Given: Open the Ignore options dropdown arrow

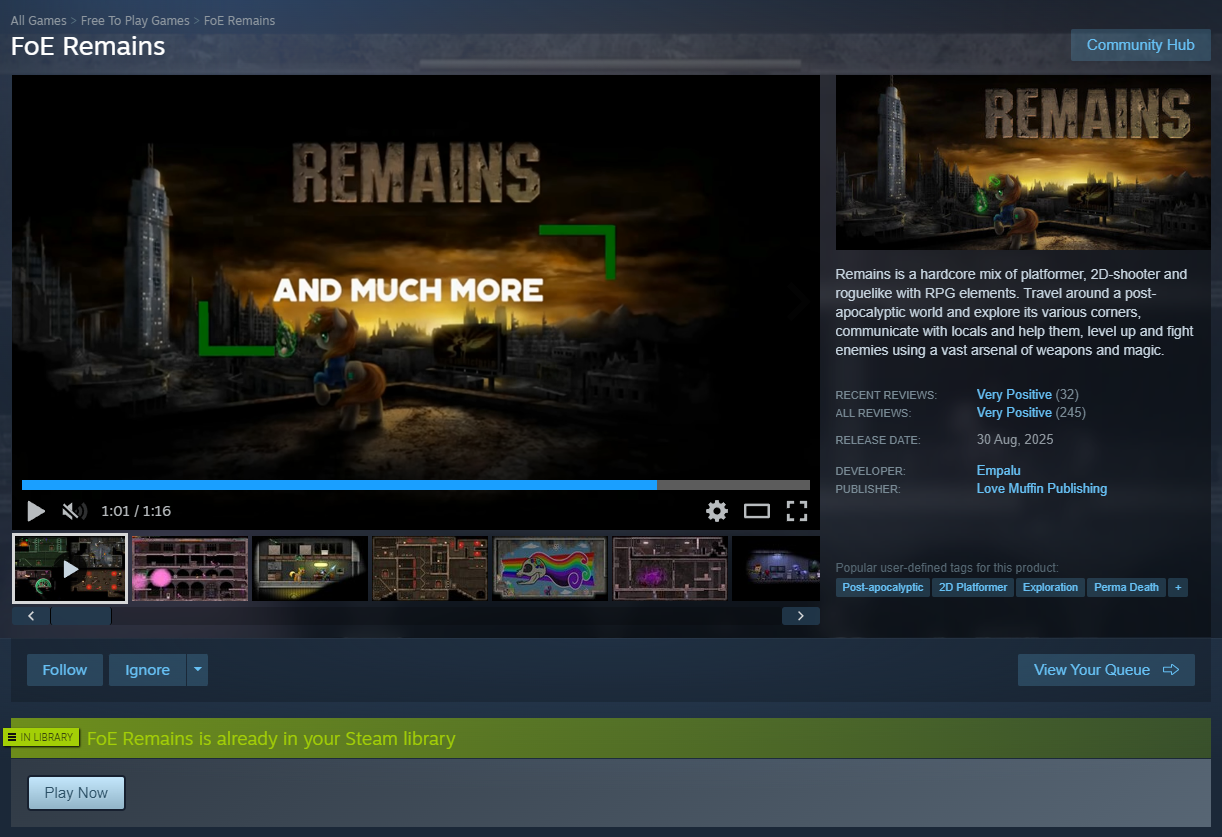Looking at the screenshot, I should pyautogui.click(x=198, y=670).
